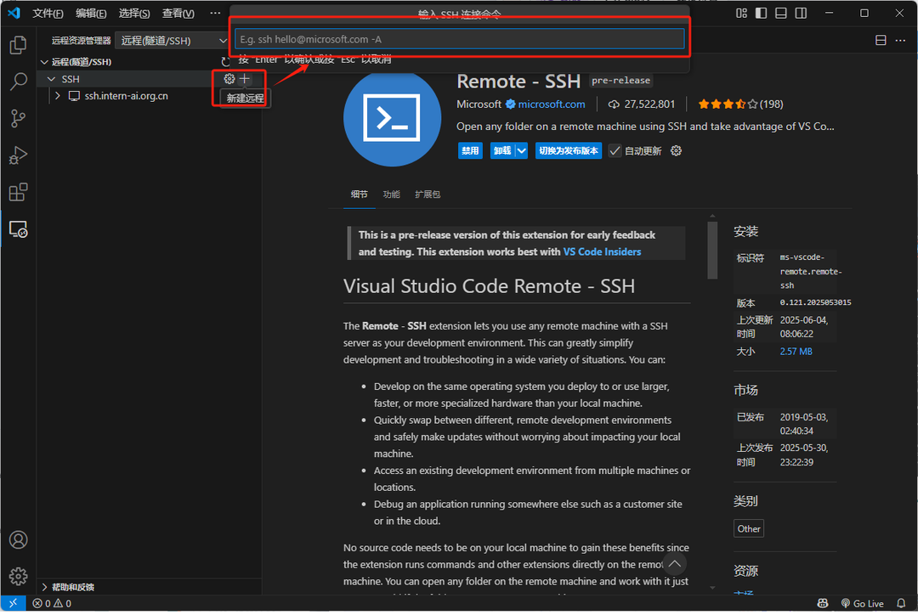Click the pre-release badge

tap(621, 80)
